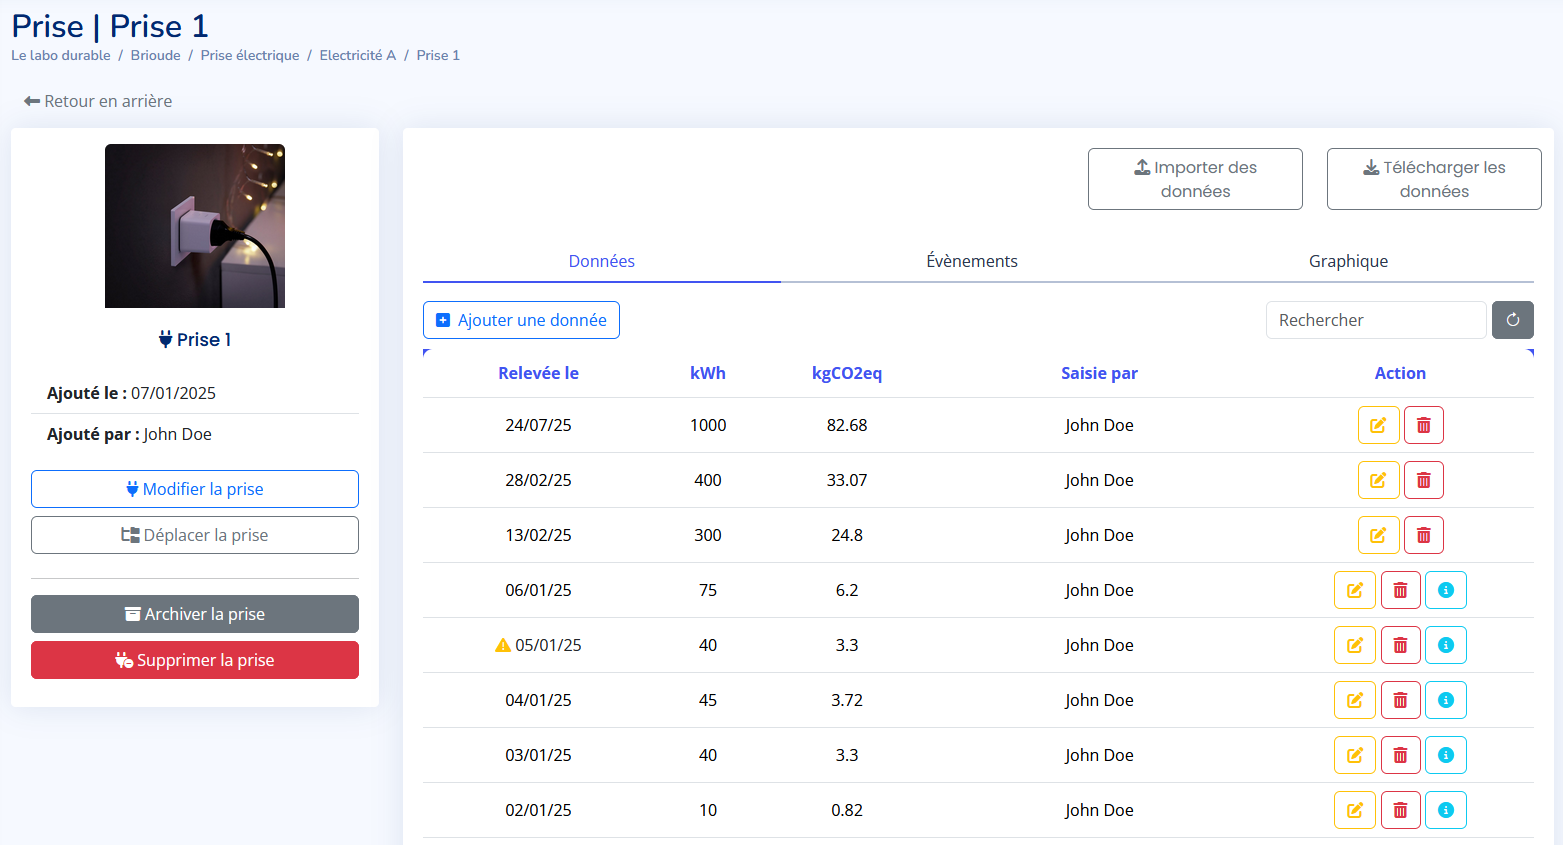
Task: Select the Données tab
Action: [x=601, y=261]
